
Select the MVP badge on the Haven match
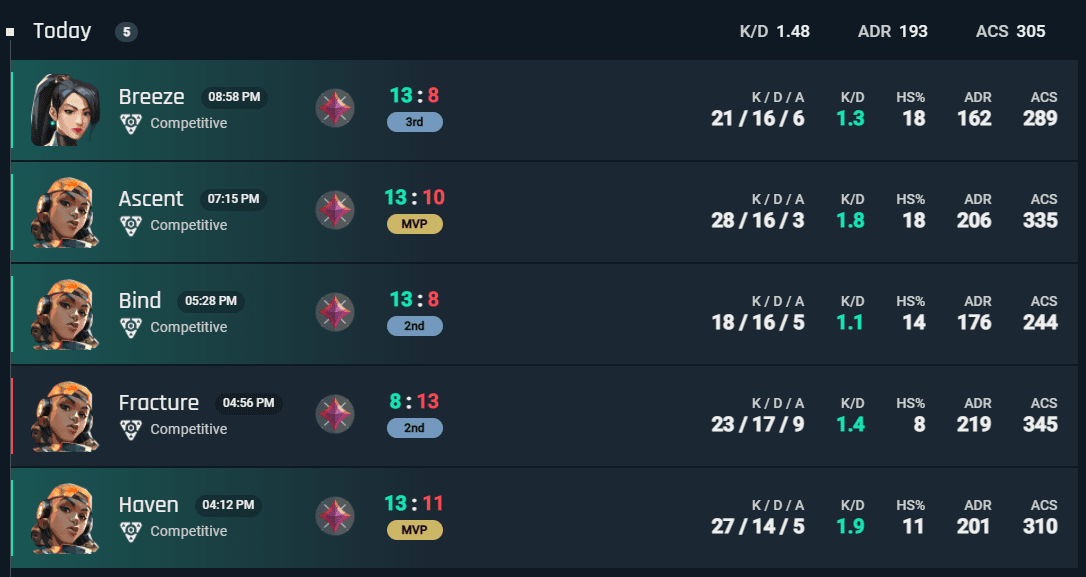414,530
